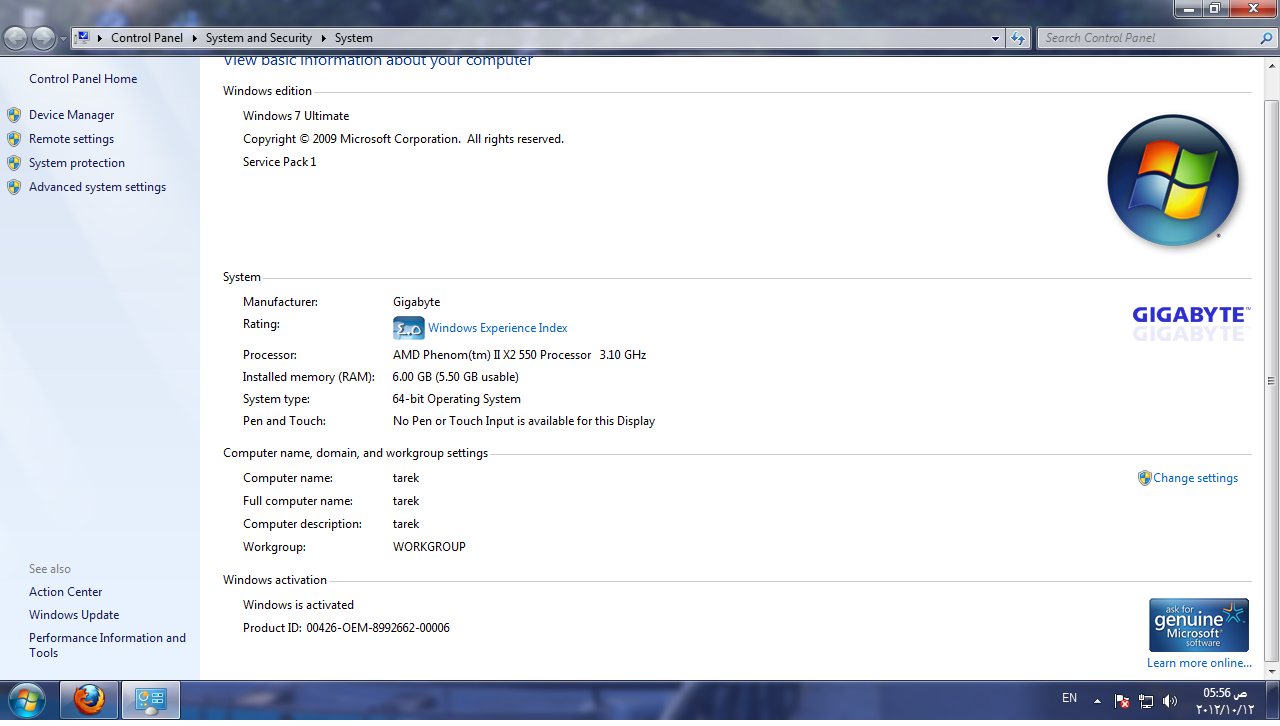The height and width of the screenshot is (726, 1280).
Task: Open the address bar history dropdown
Action: tap(995, 38)
